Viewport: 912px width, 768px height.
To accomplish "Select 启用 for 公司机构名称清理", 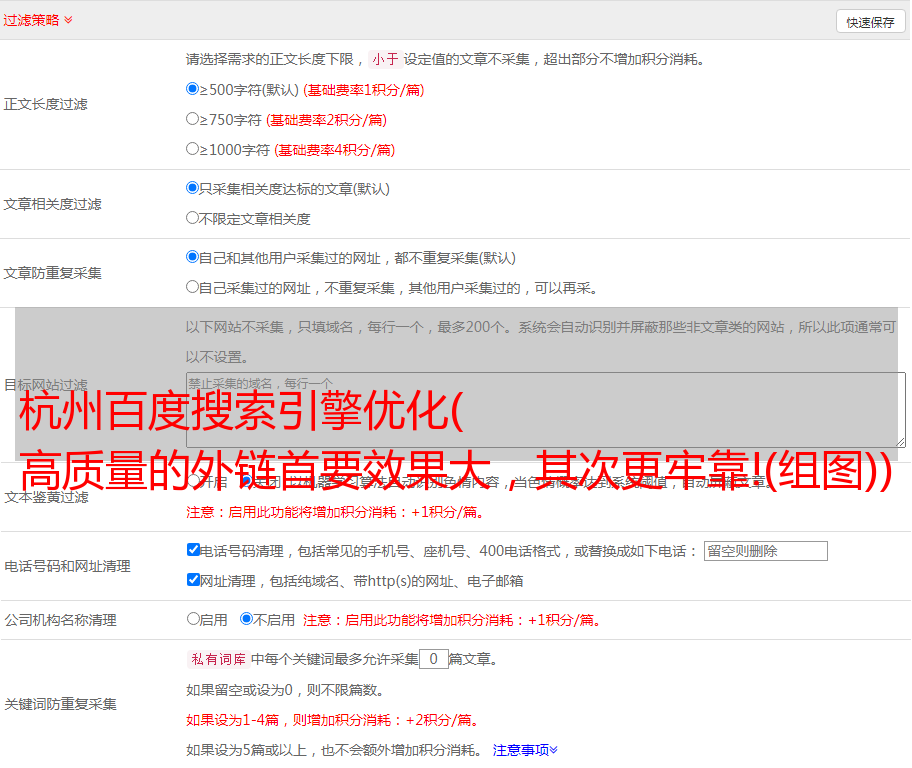I will coord(193,619).
